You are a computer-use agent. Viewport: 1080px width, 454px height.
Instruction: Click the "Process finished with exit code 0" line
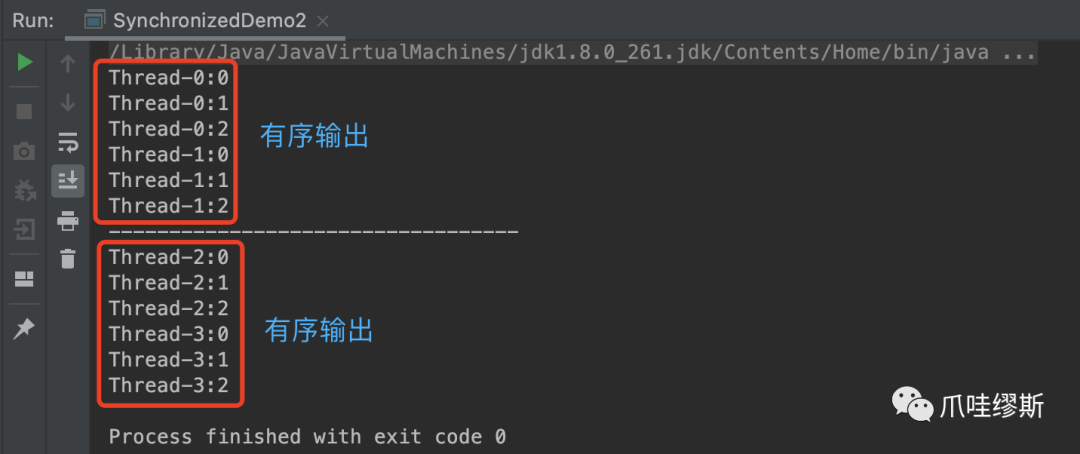tap(307, 437)
